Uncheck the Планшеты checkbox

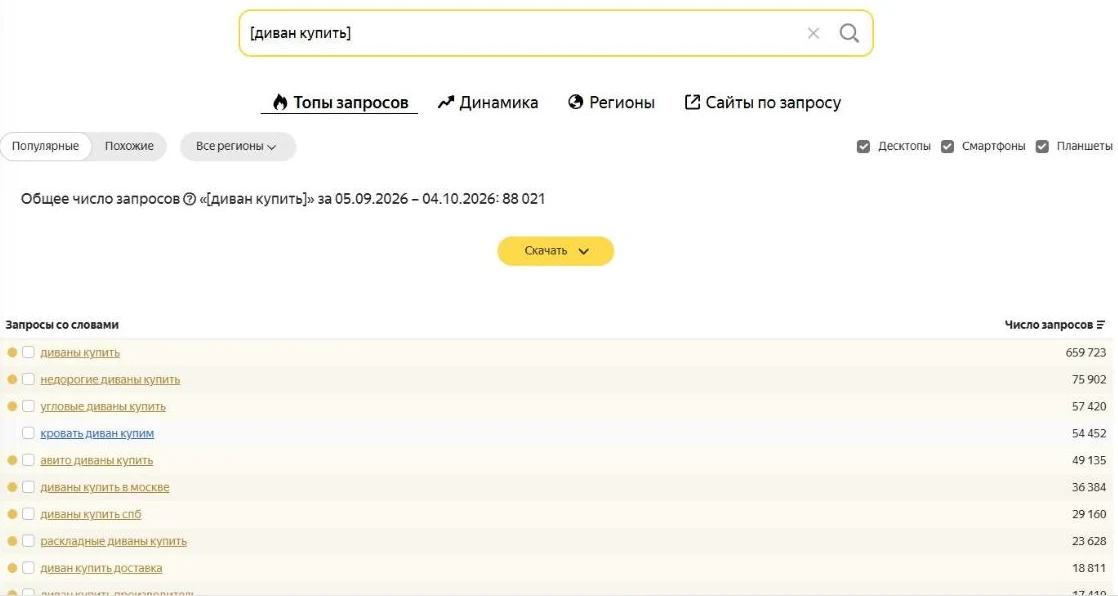1042,146
